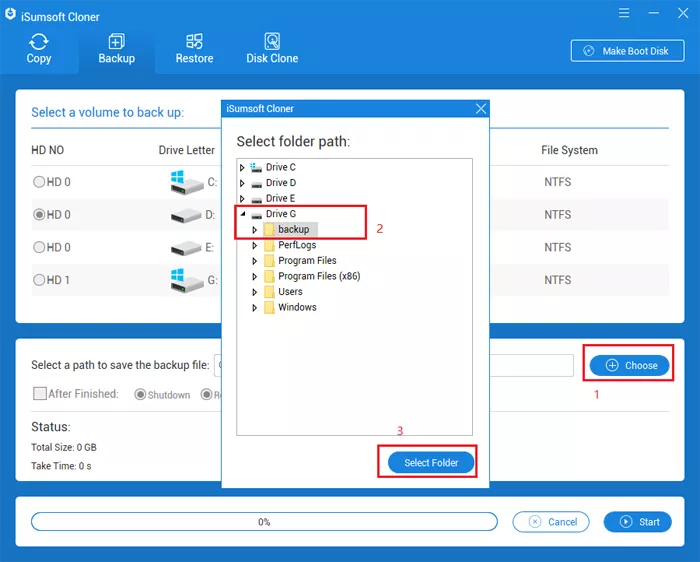Viewport: 700px width, 562px height.
Task: Click the disk icon for drive D:
Action: [x=180, y=215]
